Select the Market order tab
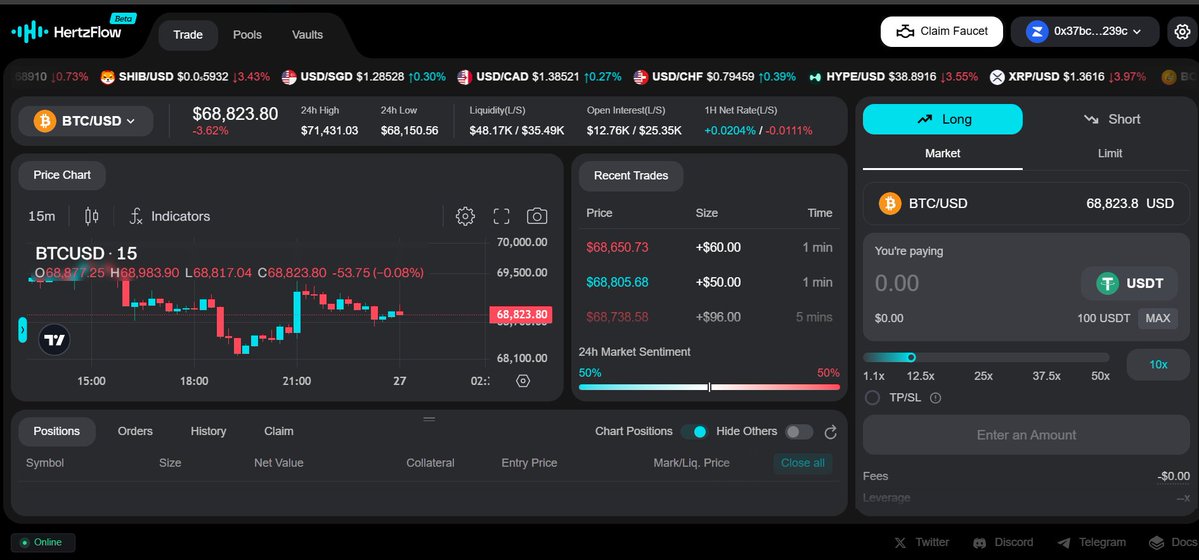The height and width of the screenshot is (560, 1199). point(943,154)
